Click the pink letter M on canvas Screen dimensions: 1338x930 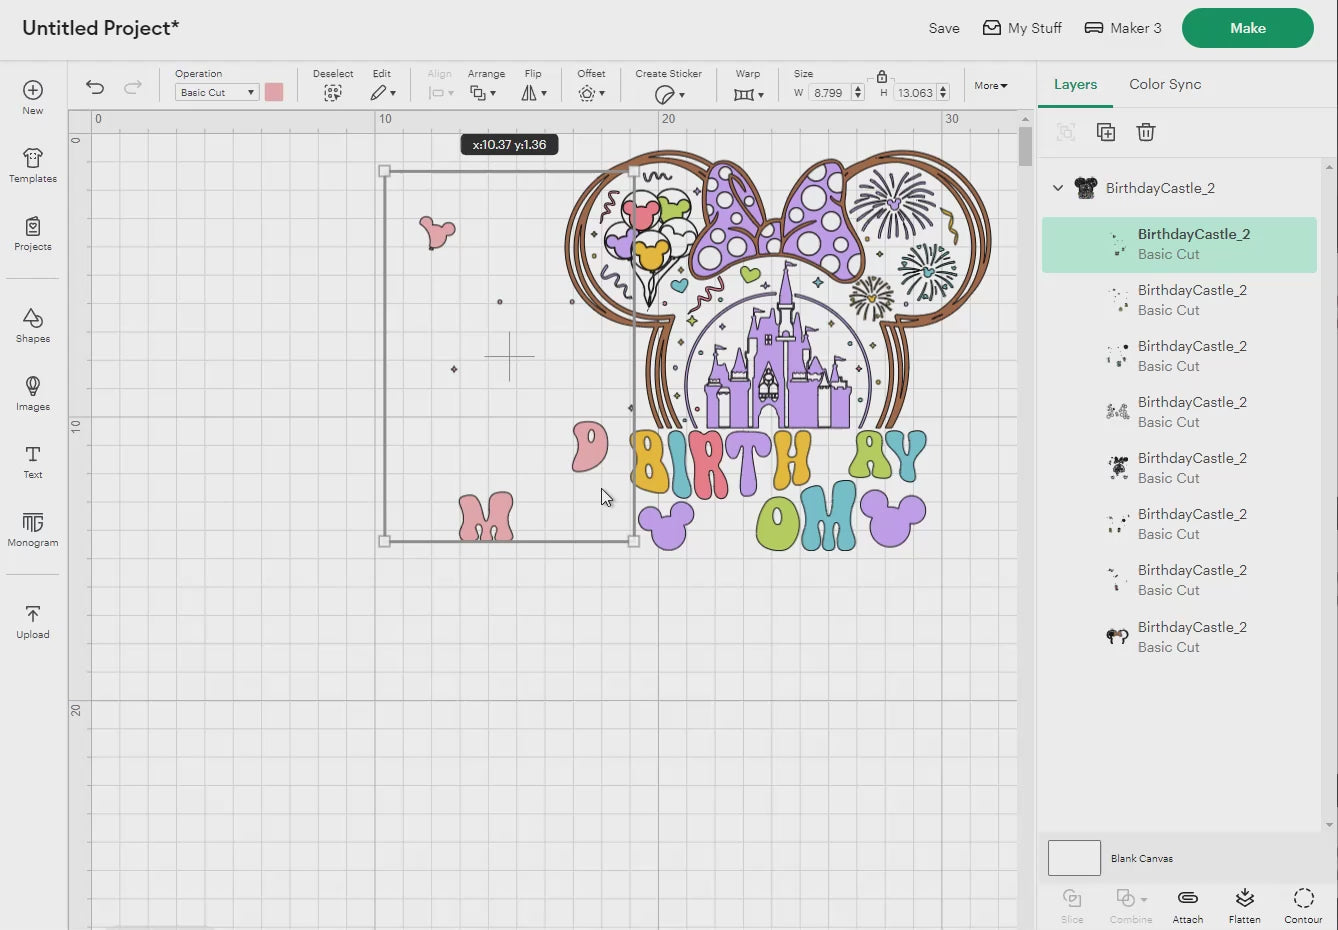[486, 517]
